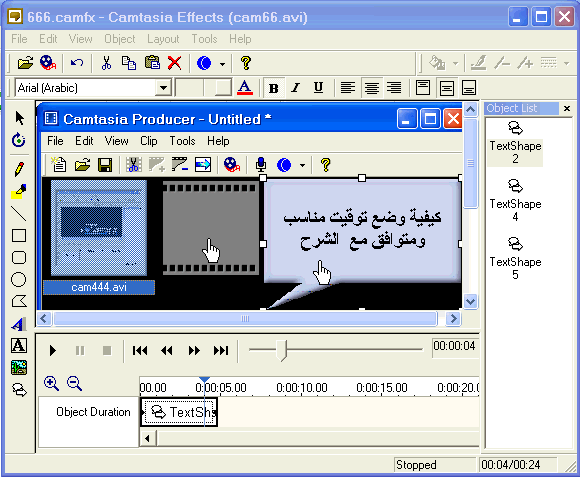The height and width of the screenshot is (480, 580).
Task: Expand the blue moon icon dropdown arrow
Action: (222, 64)
